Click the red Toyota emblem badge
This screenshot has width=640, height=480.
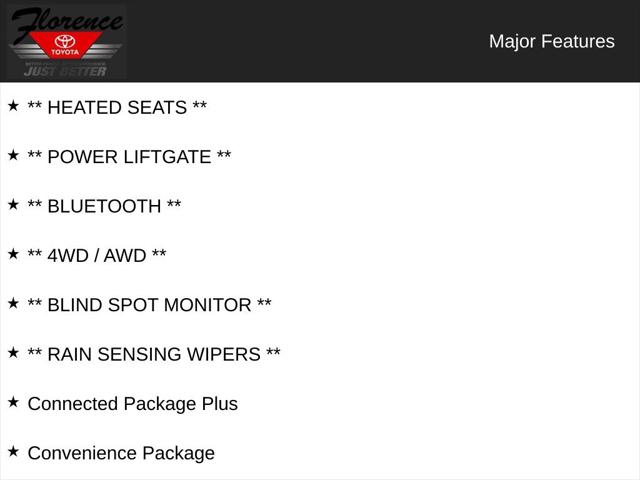coord(65,44)
